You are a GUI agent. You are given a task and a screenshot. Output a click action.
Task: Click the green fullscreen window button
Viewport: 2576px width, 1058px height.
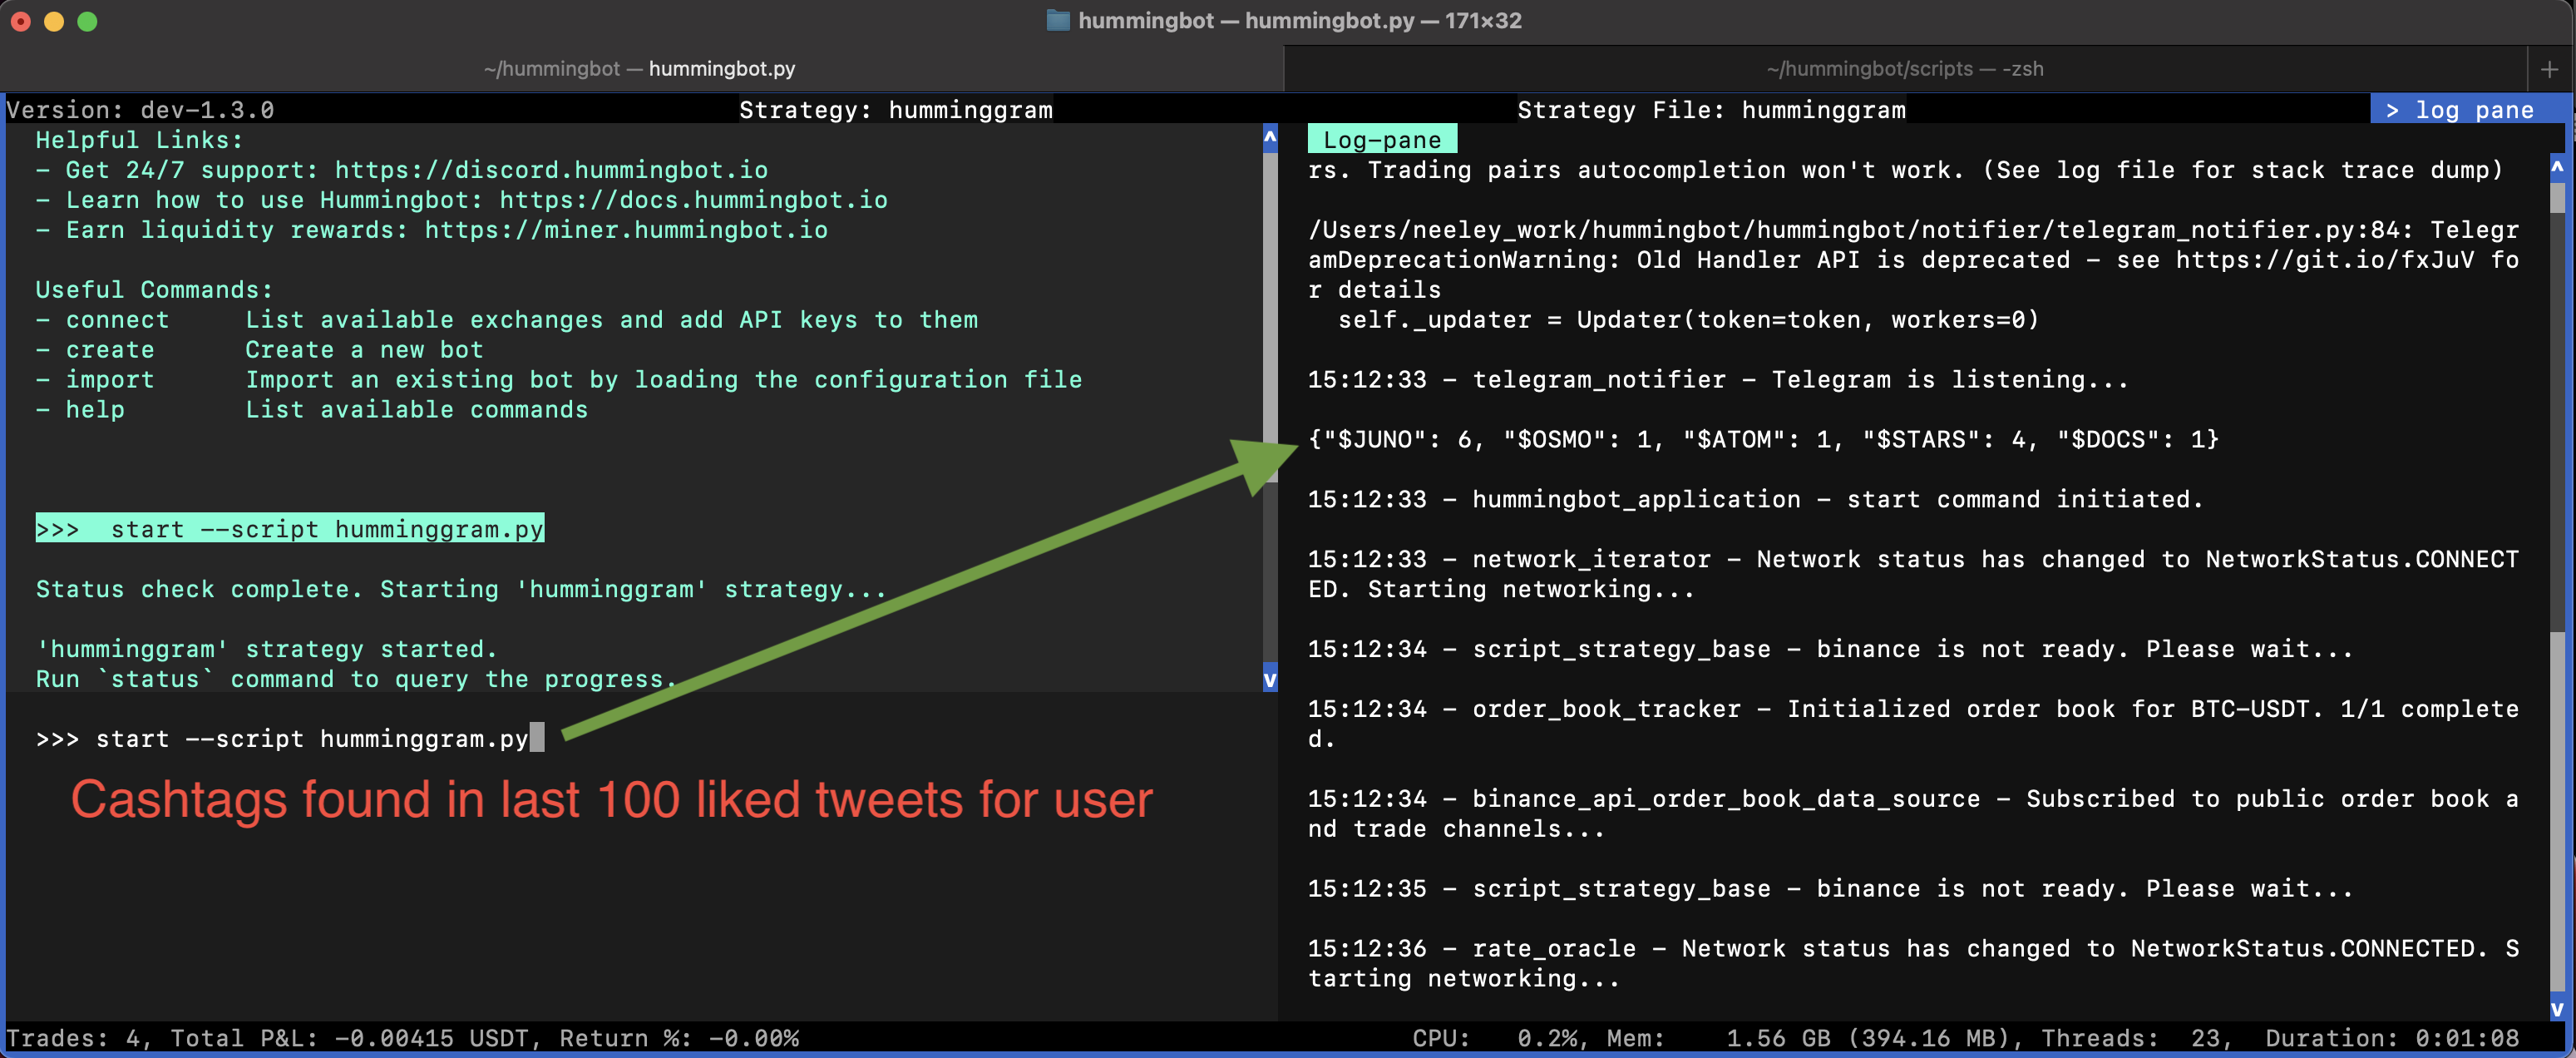point(87,21)
